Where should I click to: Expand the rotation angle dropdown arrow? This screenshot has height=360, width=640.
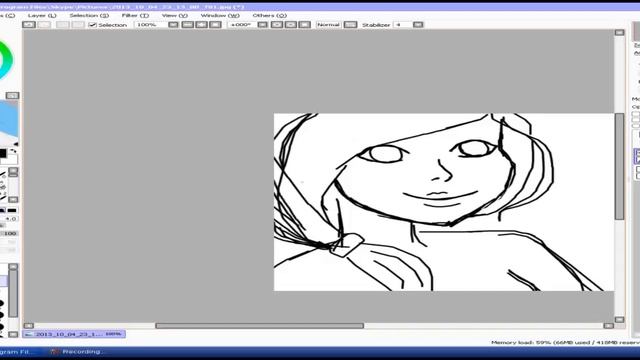(x=263, y=25)
